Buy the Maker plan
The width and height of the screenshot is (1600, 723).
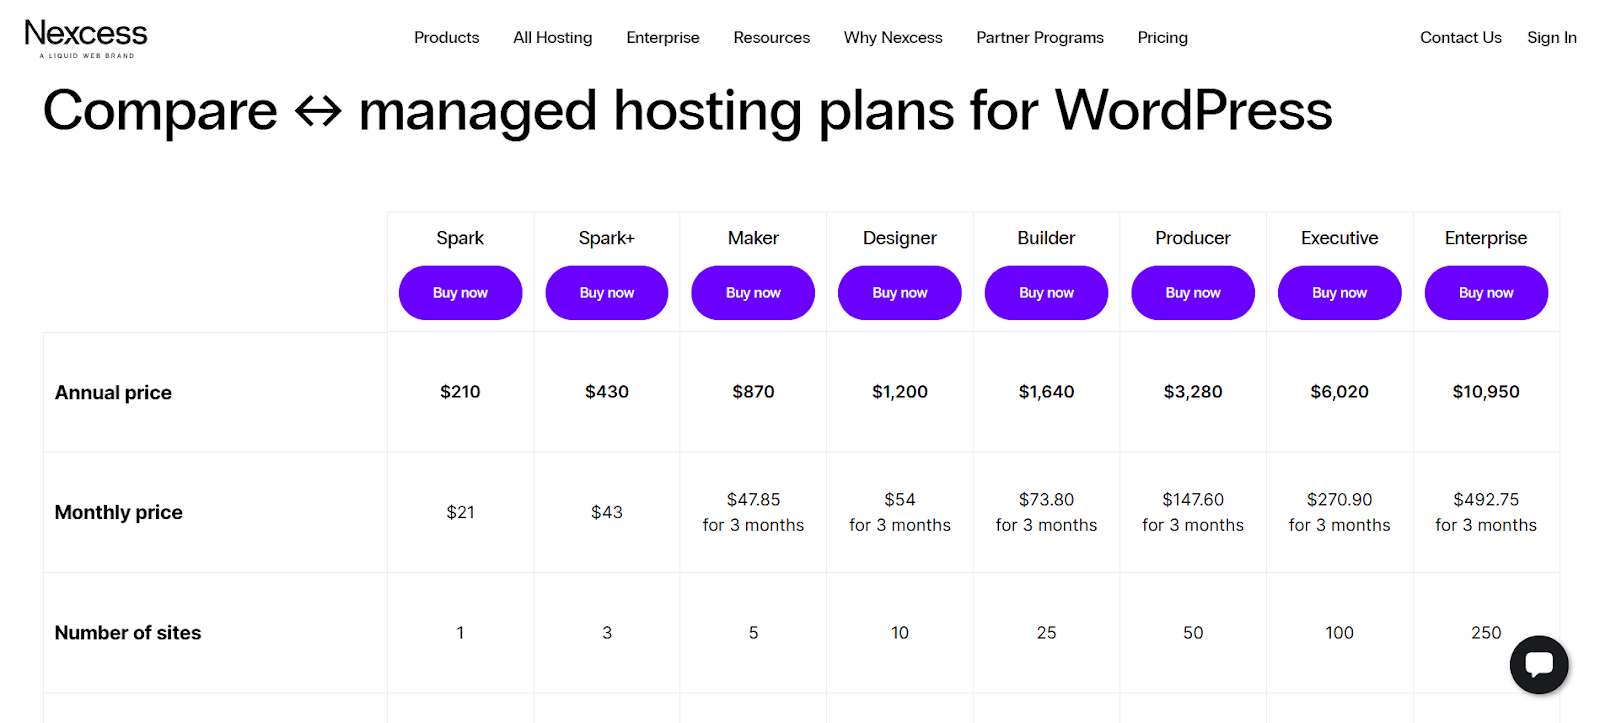[x=753, y=293]
